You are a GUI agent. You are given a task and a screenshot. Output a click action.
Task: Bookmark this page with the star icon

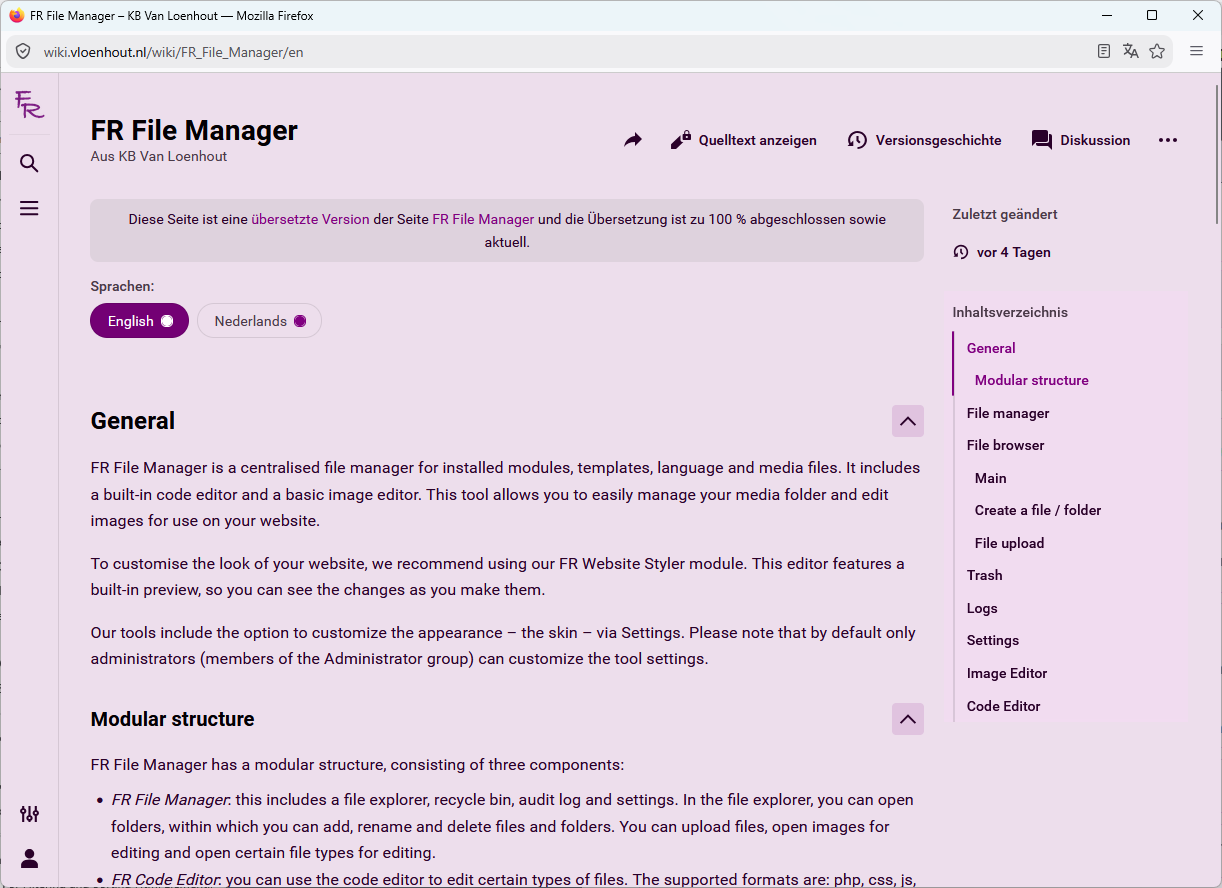(1157, 51)
